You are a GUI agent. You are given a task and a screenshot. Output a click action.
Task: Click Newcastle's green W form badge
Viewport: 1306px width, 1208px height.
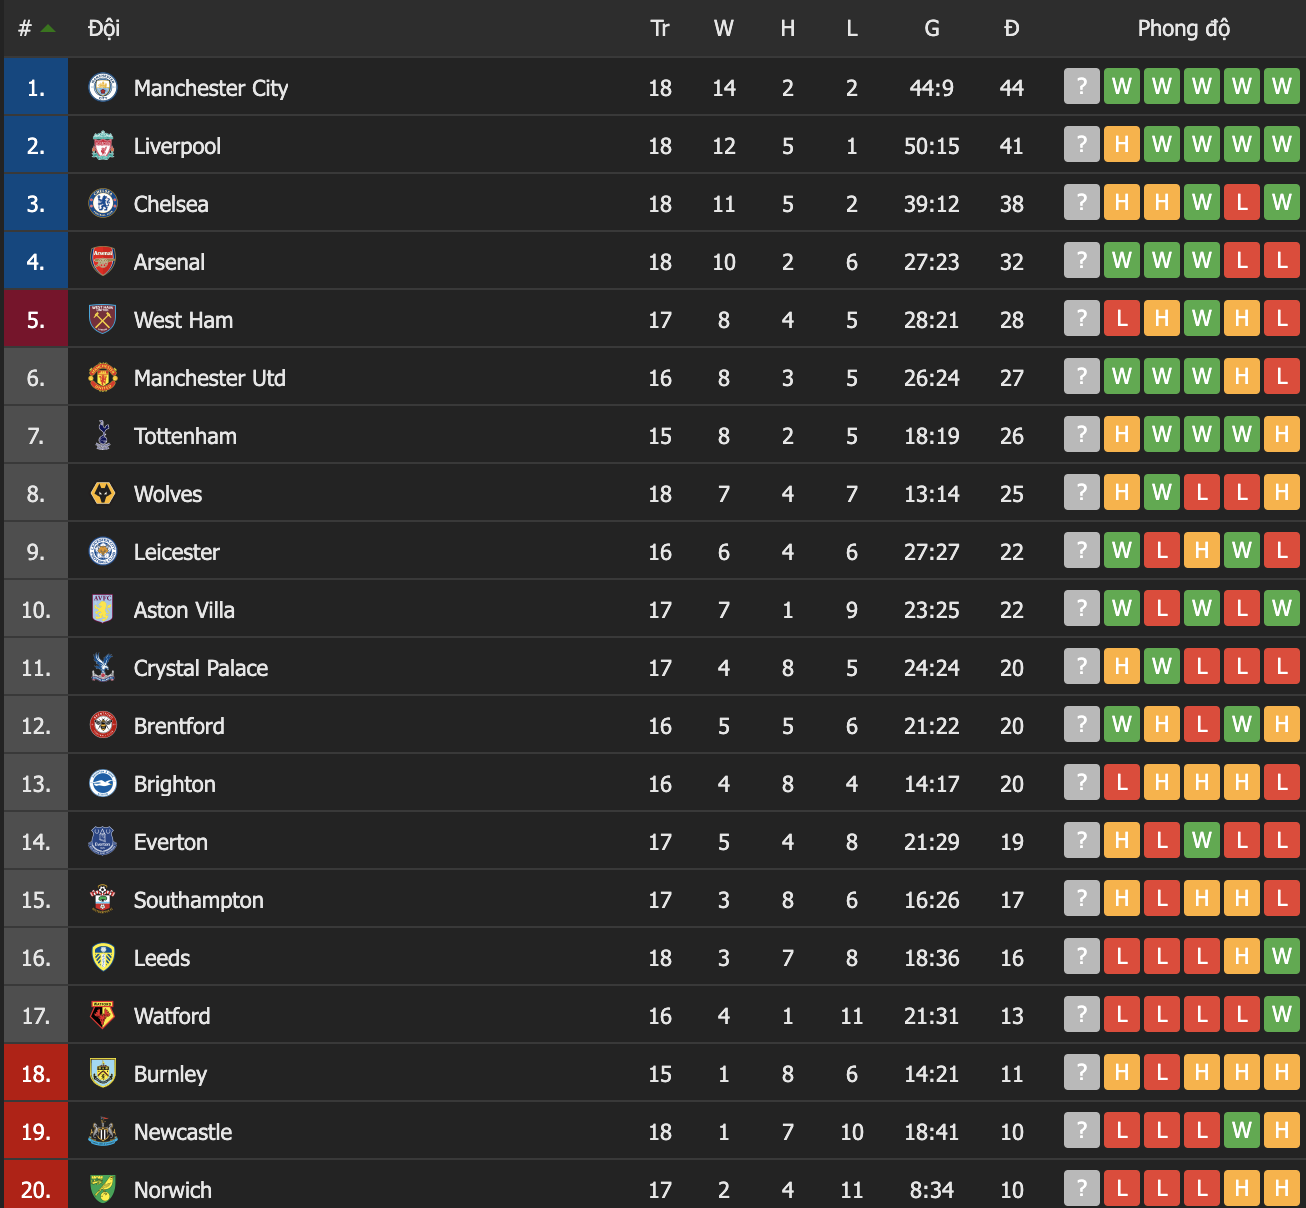point(1241,1131)
